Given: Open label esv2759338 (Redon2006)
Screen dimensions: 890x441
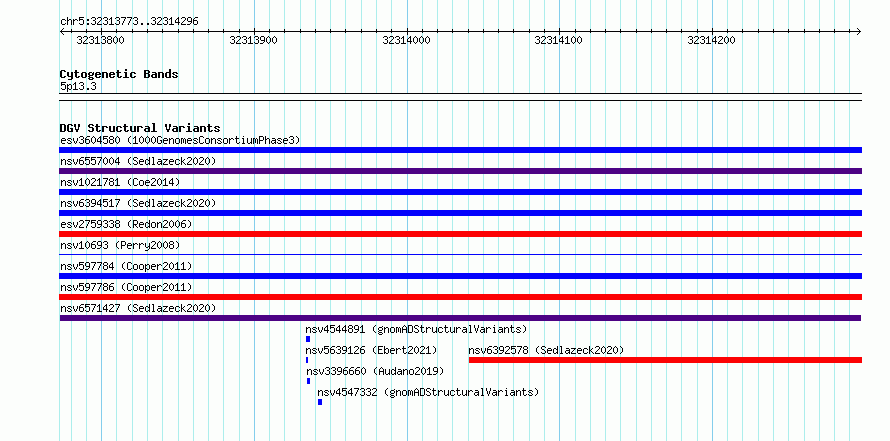Looking at the screenshot, I should pyautogui.click(x=126, y=224).
